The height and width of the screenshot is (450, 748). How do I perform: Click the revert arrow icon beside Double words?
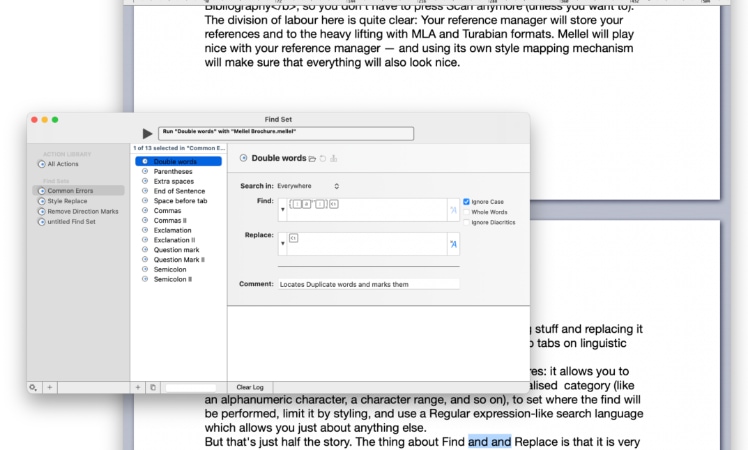[x=323, y=159]
